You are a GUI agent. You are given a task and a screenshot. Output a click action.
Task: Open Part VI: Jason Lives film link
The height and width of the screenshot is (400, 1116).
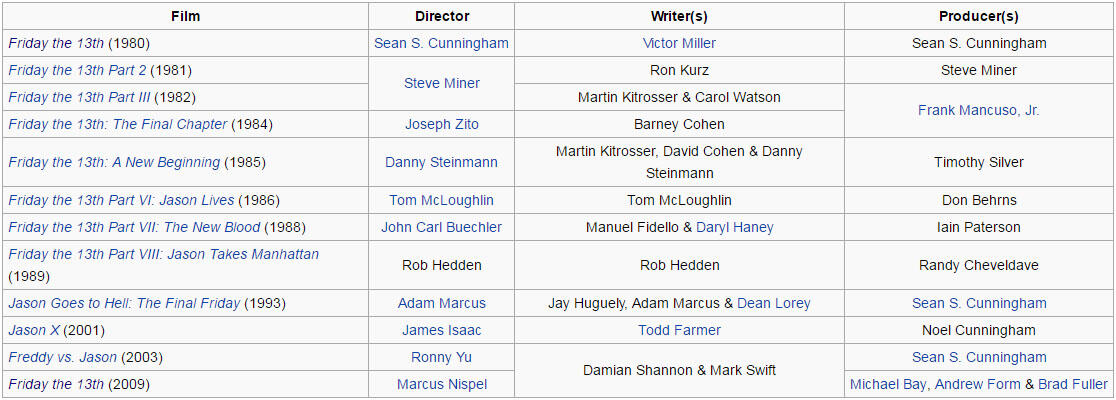point(121,201)
